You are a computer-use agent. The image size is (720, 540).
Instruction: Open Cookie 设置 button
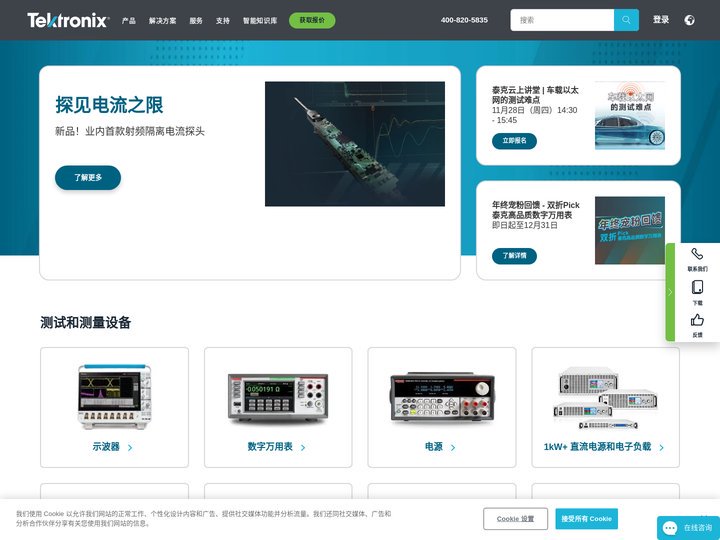pyautogui.click(x=515, y=519)
